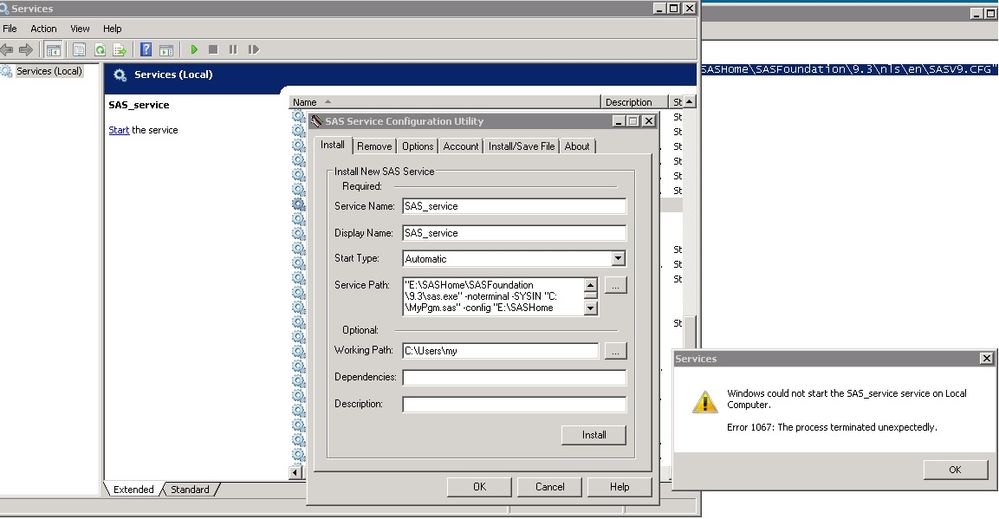Open the Start Type dropdown
This screenshot has height=519, width=999.
[x=618, y=259]
